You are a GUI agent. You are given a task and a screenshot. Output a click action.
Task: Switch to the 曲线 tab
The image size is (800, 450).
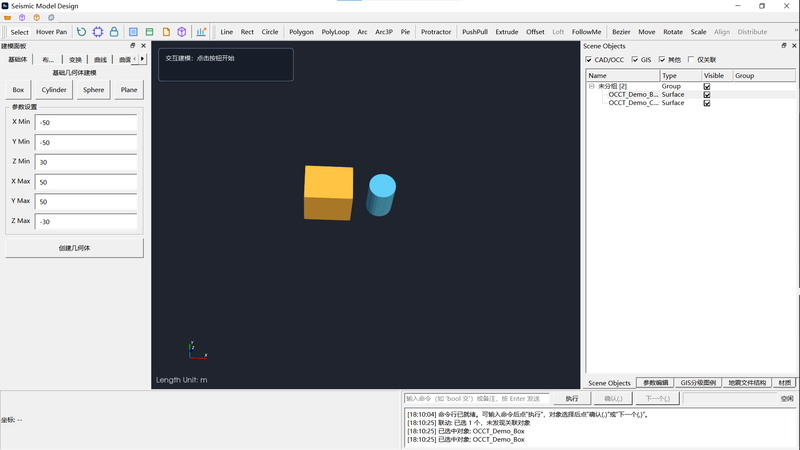(x=101, y=60)
